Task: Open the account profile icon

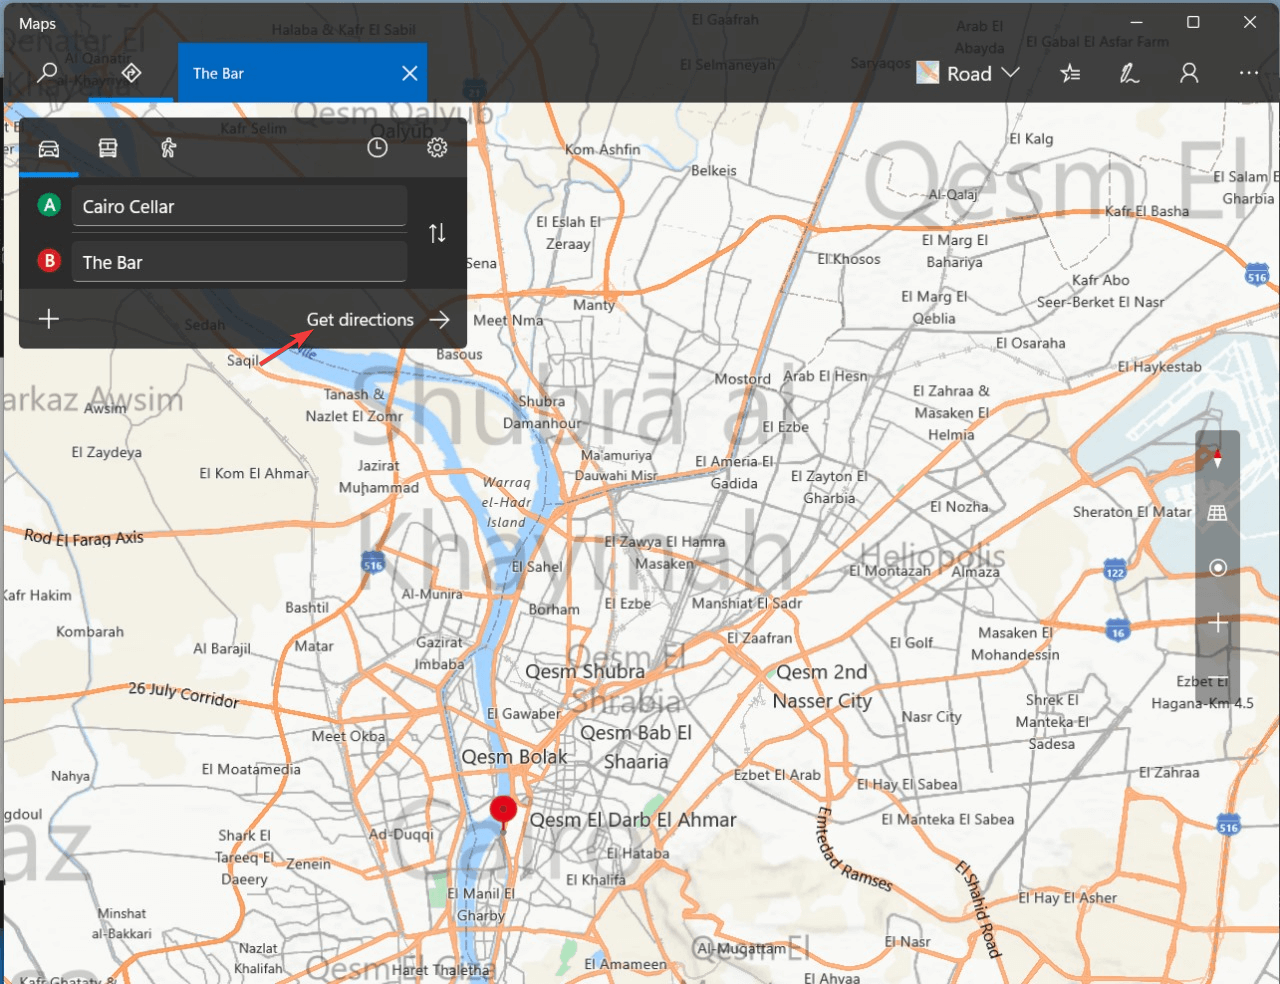Action: (x=1189, y=73)
